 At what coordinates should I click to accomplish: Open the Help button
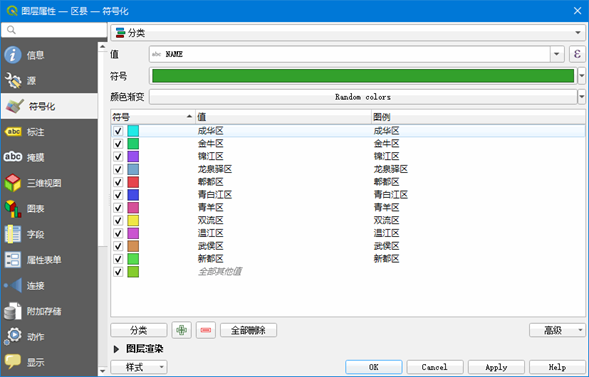(557, 367)
